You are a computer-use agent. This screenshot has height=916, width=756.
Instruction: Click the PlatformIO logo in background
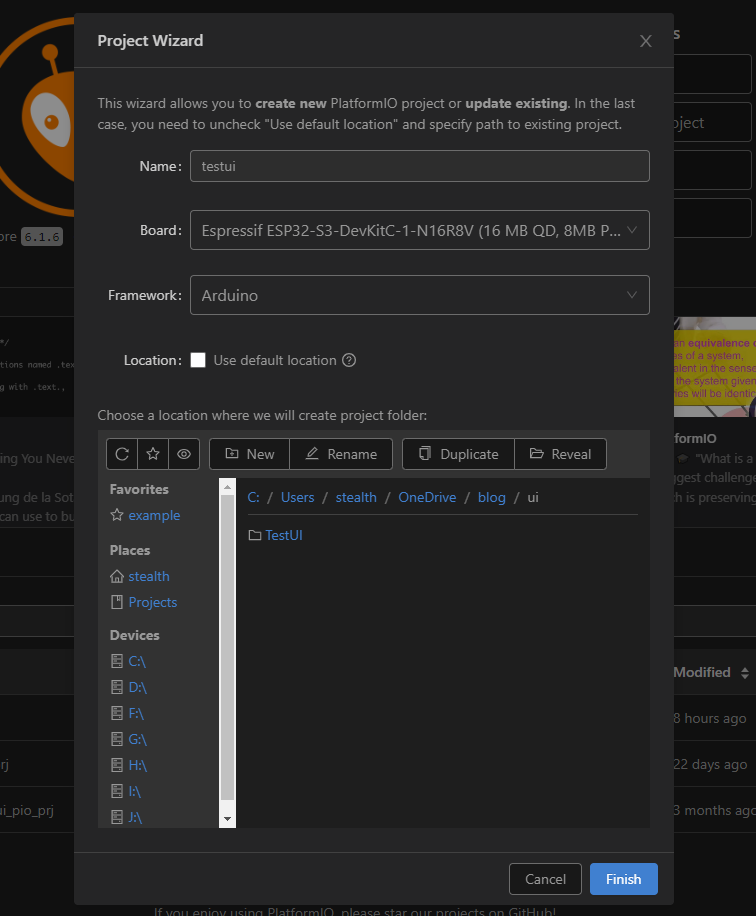click(37, 117)
